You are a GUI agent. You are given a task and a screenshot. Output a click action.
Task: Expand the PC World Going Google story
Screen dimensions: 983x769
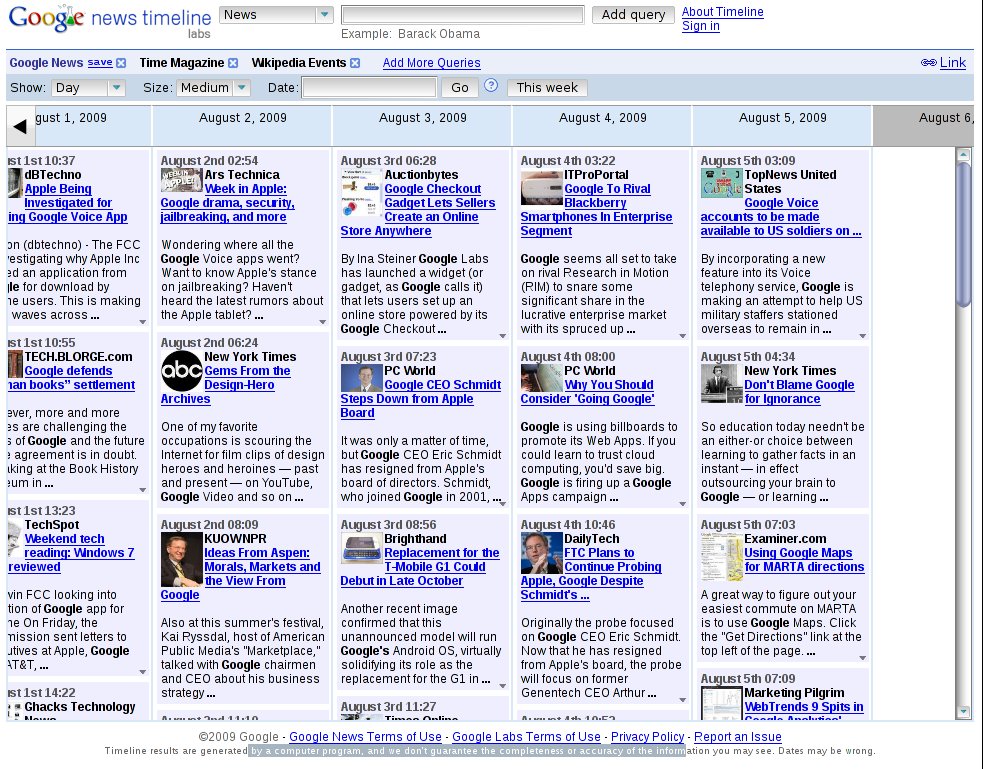pyautogui.click(x=682, y=504)
